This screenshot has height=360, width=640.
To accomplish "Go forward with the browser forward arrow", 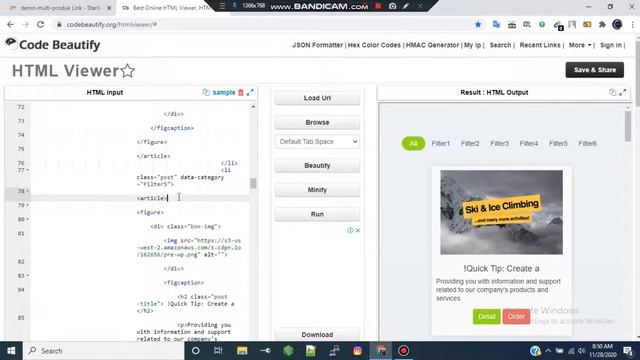I will tap(25, 24).
